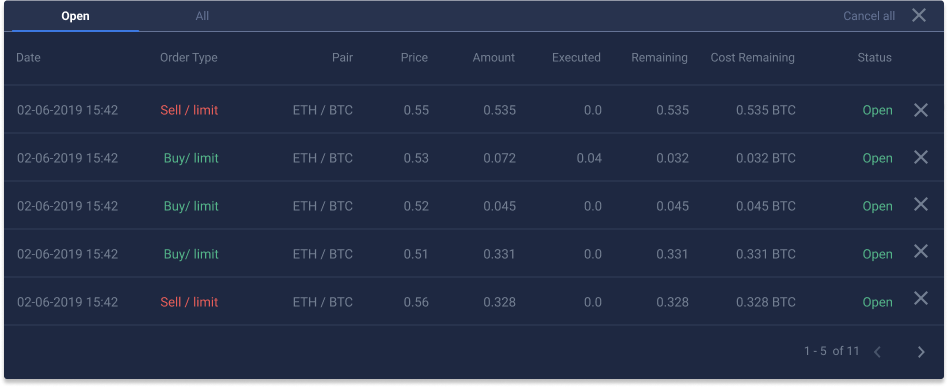Sort by the Order Type column header
The width and height of the screenshot is (948, 387).
click(189, 58)
